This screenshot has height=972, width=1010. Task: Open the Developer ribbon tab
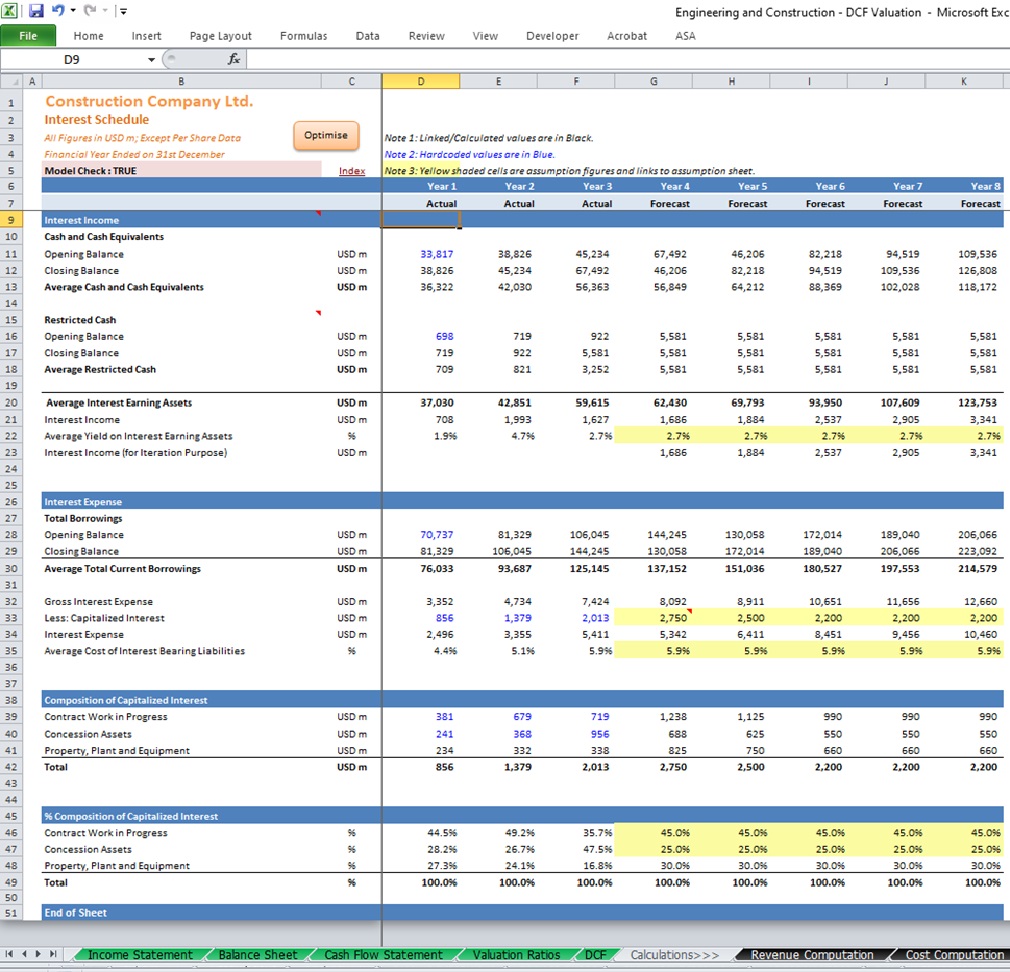coord(552,36)
